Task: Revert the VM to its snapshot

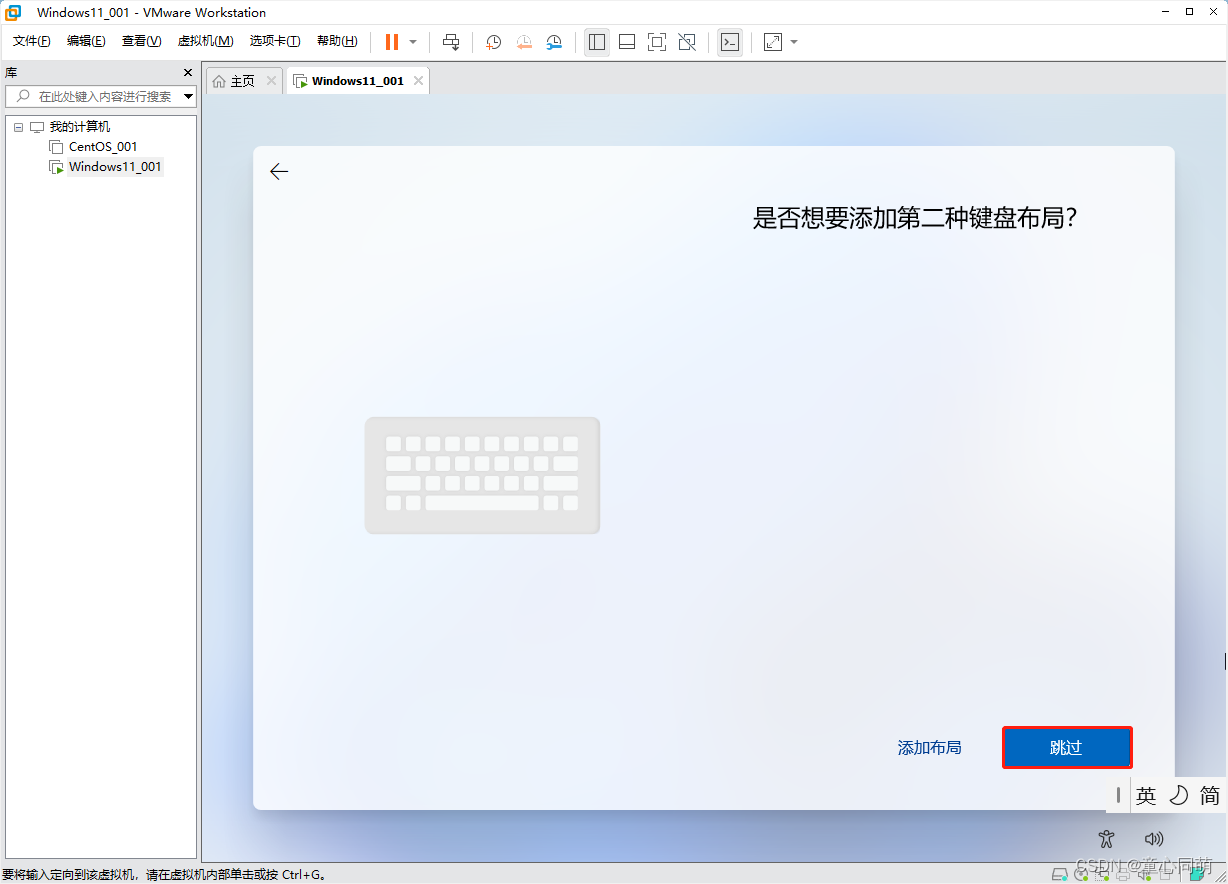Action: [x=524, y=41]
